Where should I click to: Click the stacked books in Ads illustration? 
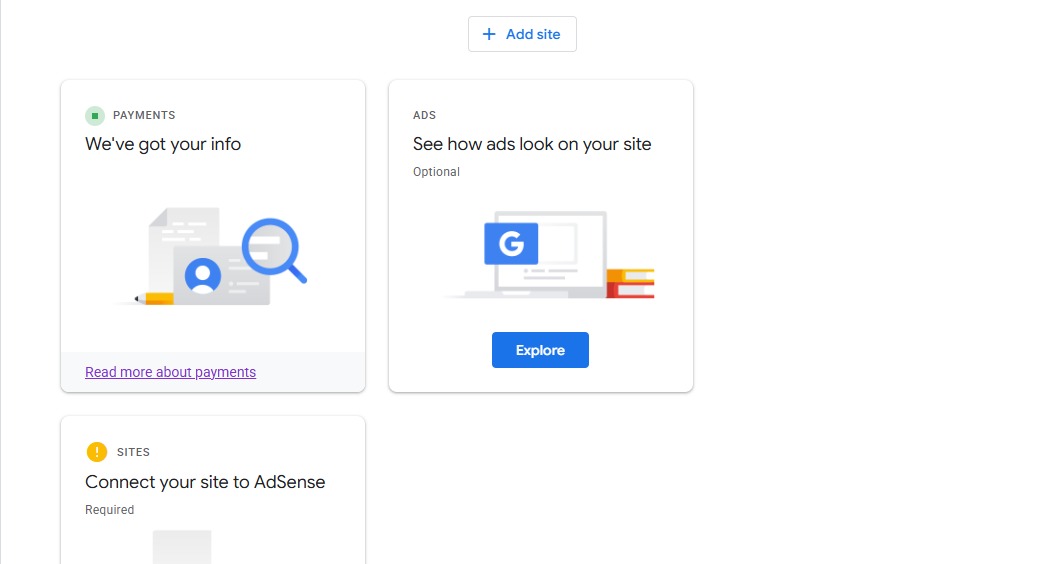[x=630, y=283]
